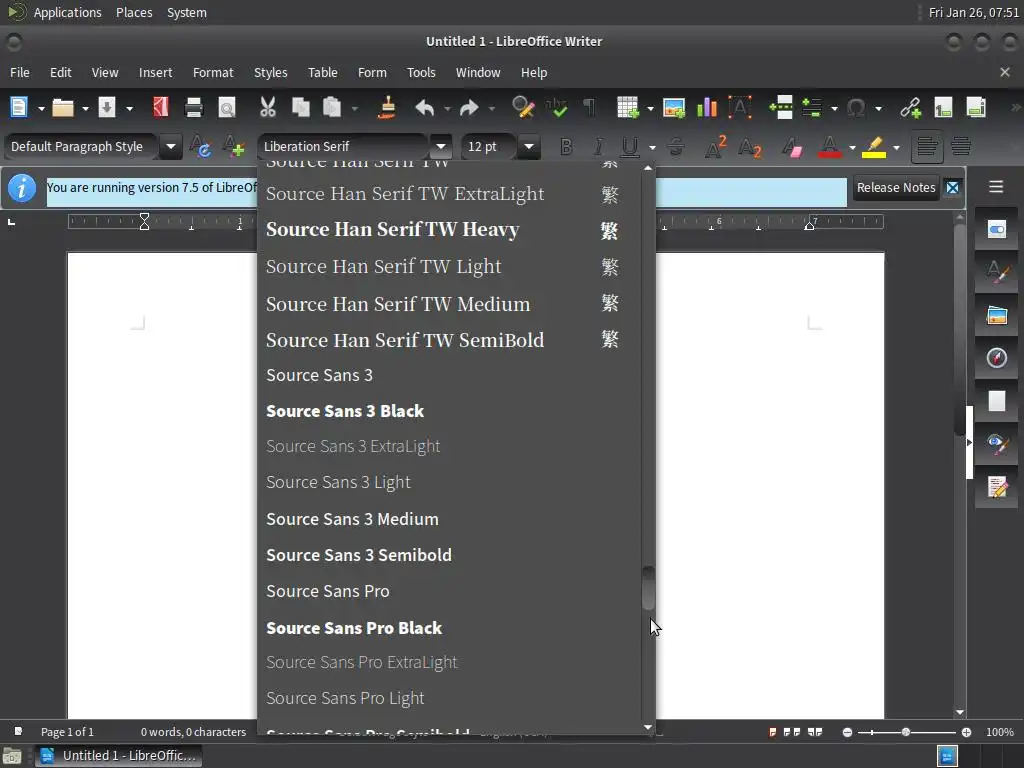Open sidebar Properties panel
Image resolution: width=1024 pixels, height=768 pixels.
(997, 230)
